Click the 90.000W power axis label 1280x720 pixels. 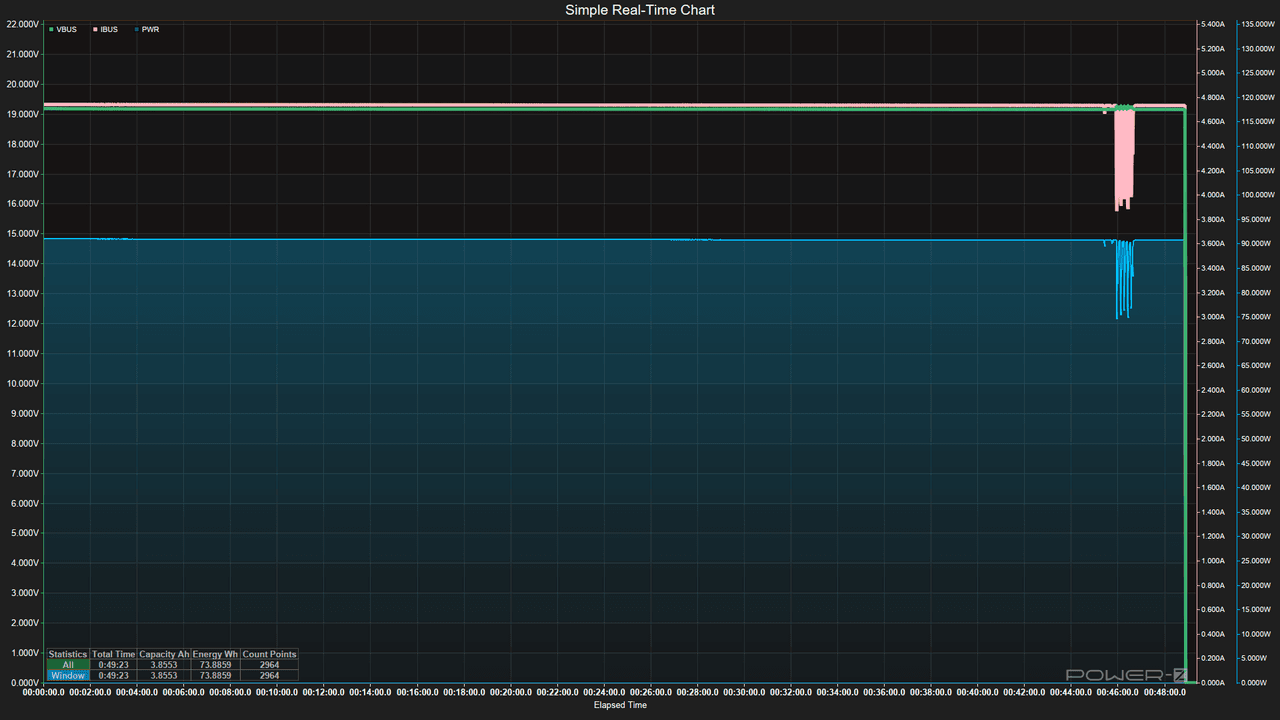1257,244
